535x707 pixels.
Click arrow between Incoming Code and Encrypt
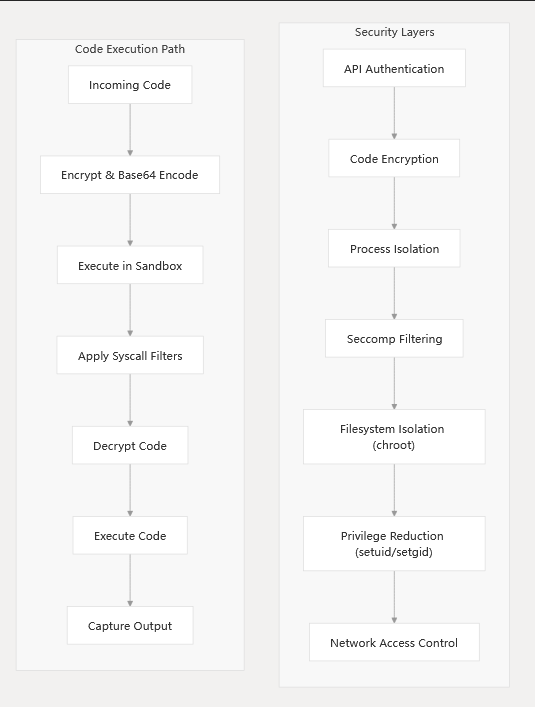(x=130, y=130)
